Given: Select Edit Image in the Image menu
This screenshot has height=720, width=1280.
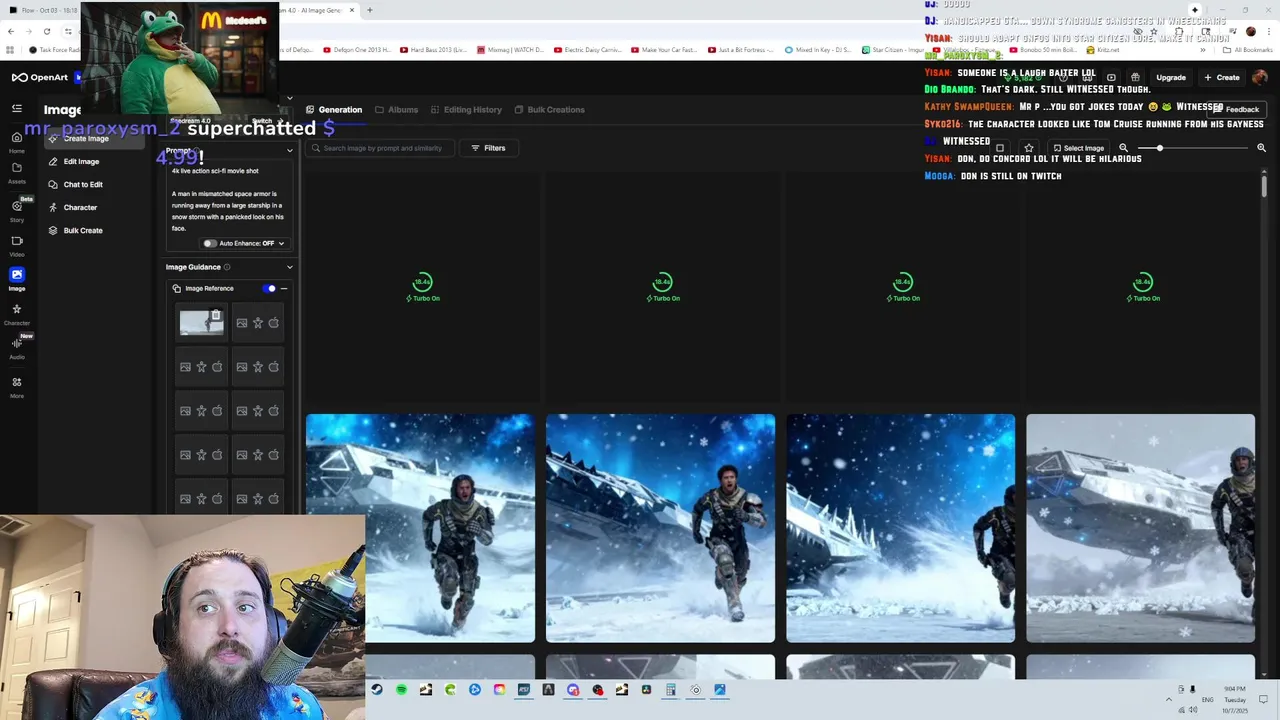Looking at the screenshot, I should tap(81, 161).
